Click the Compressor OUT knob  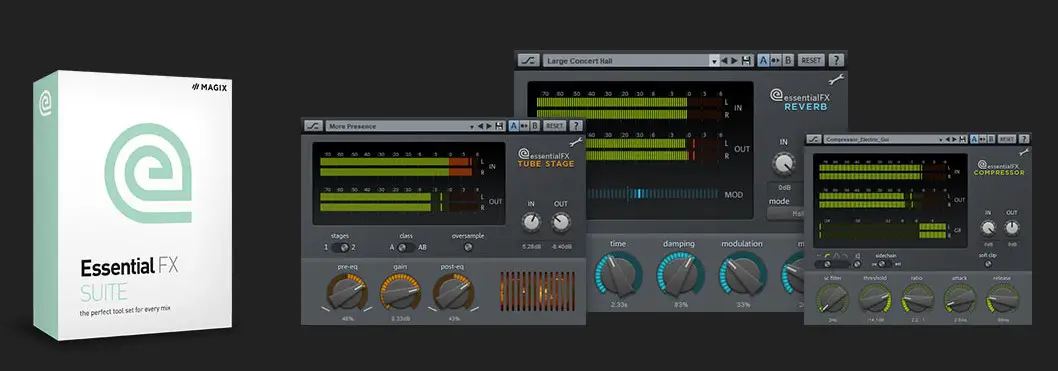pyautogui.click(x=1011, y=228)
